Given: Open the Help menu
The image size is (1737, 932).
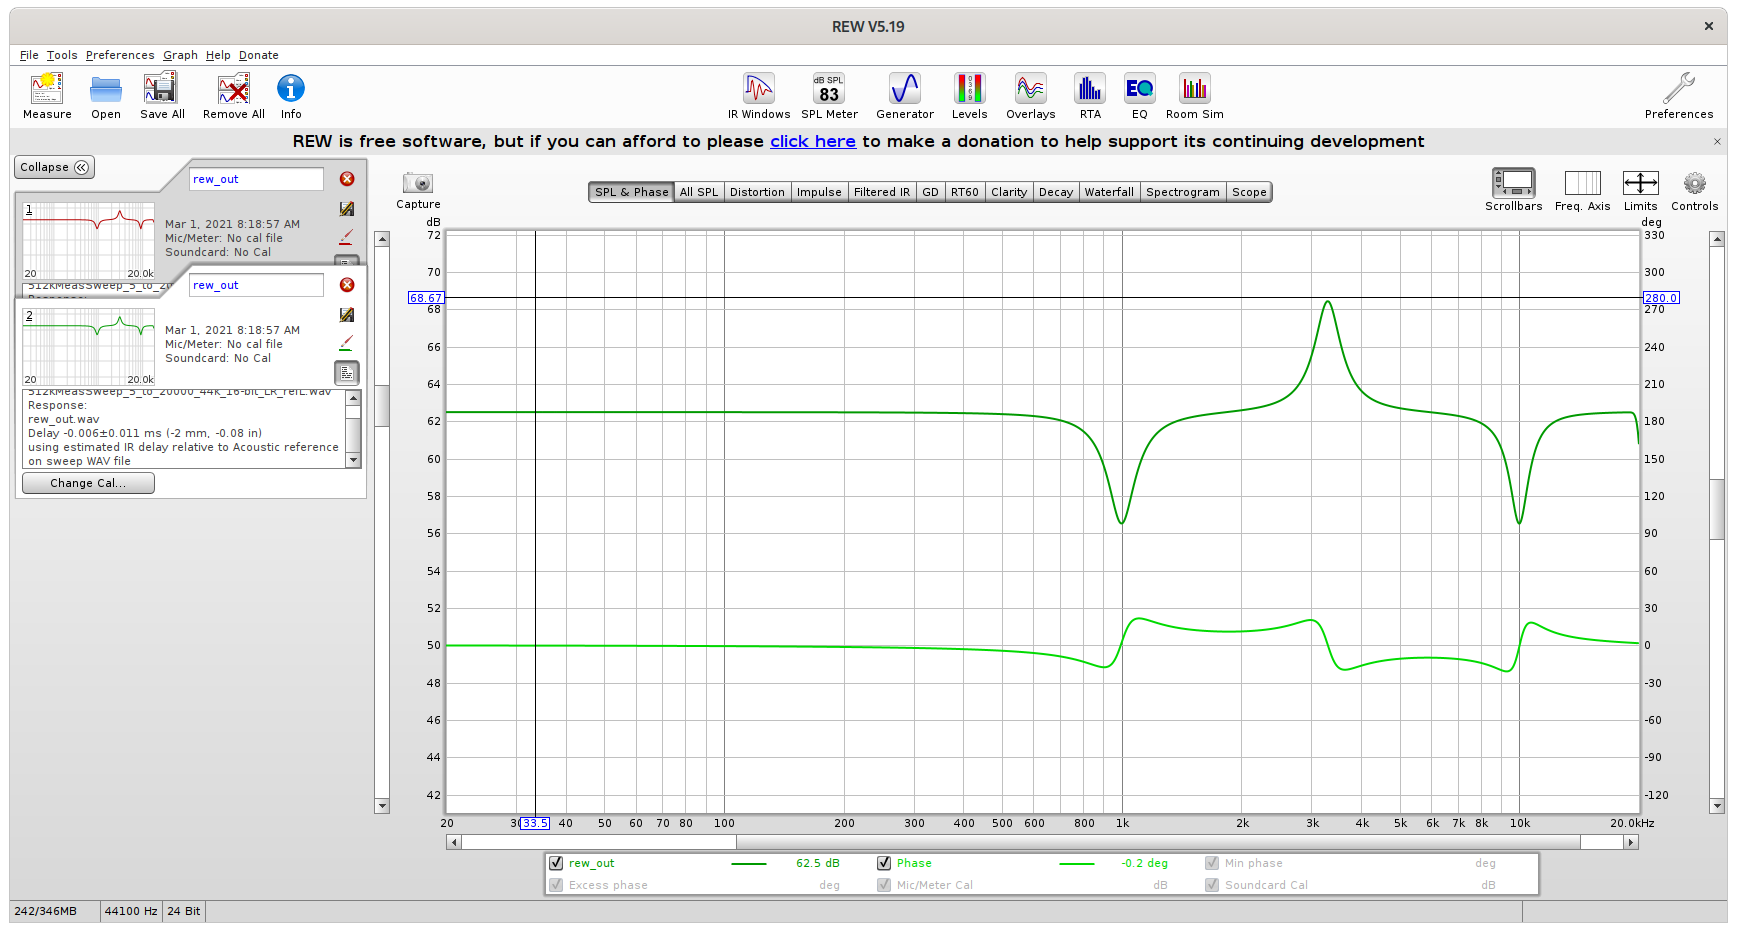Looking at the screenshot, I should (x=218, y=55).
